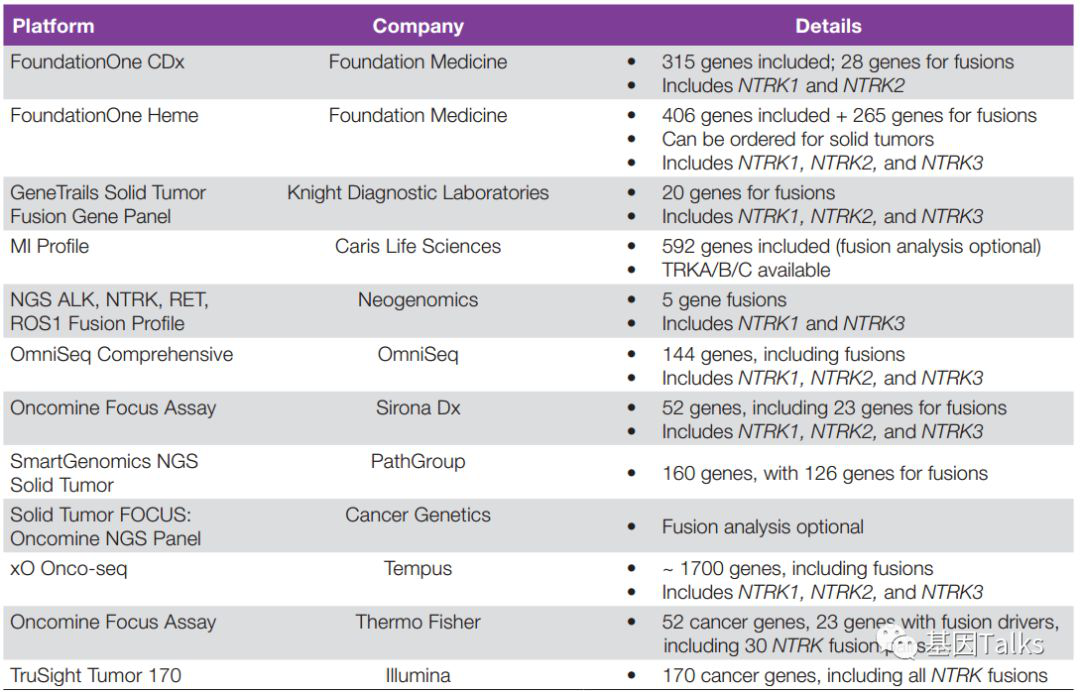The width and height of the screenshot is (1080, 692).
Task: Select the OmniSeq Comprehensive platform cell
Action: pos(121,354)
